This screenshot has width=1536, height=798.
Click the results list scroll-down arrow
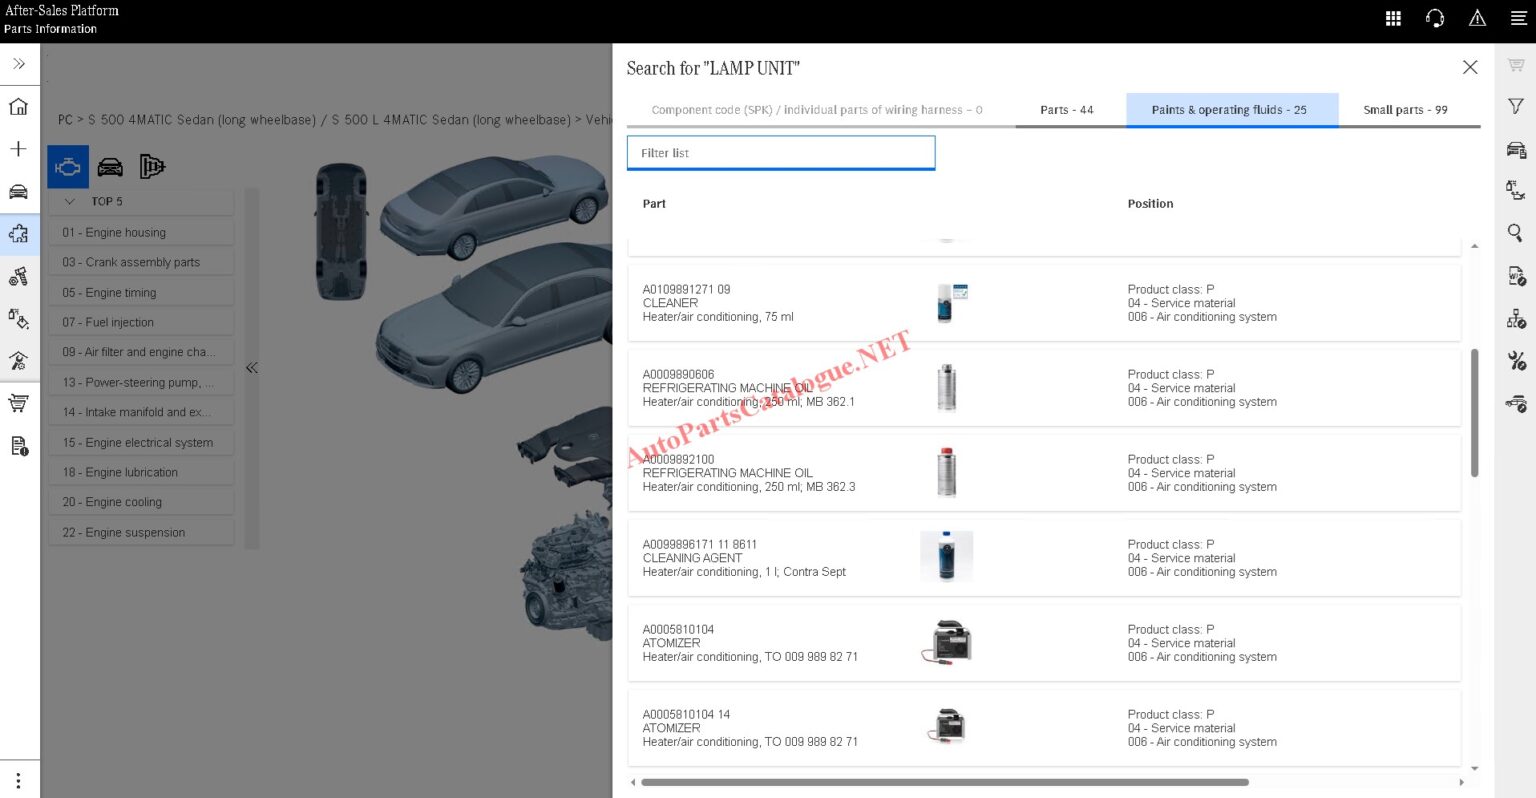click(x=1474, y=769)
